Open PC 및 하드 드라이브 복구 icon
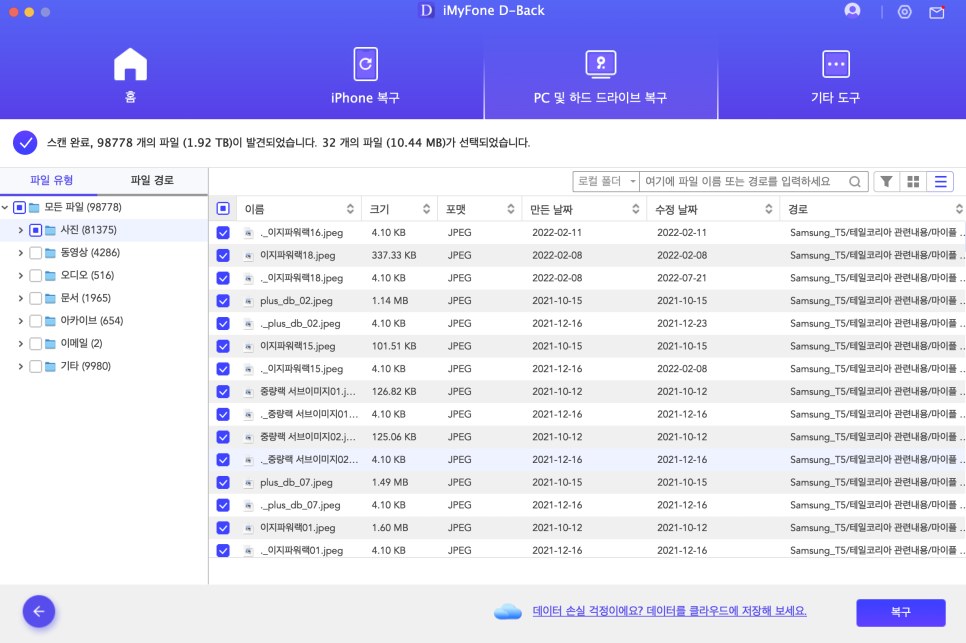 [601, 64]
